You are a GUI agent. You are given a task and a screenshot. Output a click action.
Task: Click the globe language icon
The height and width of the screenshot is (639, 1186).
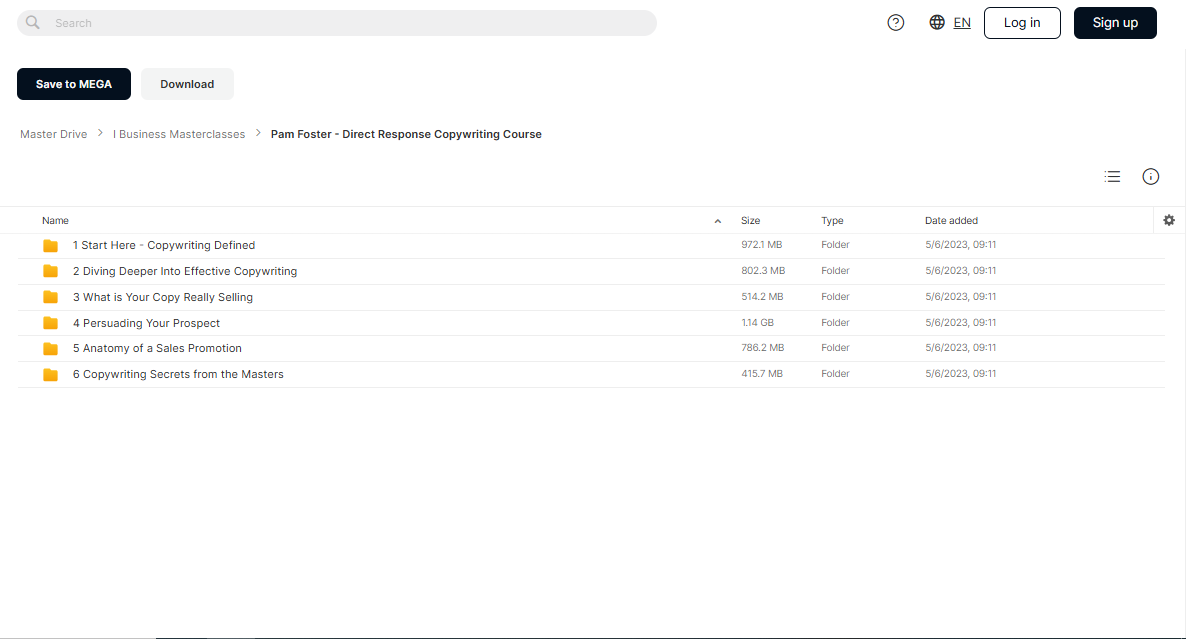(x=937, y=23)
